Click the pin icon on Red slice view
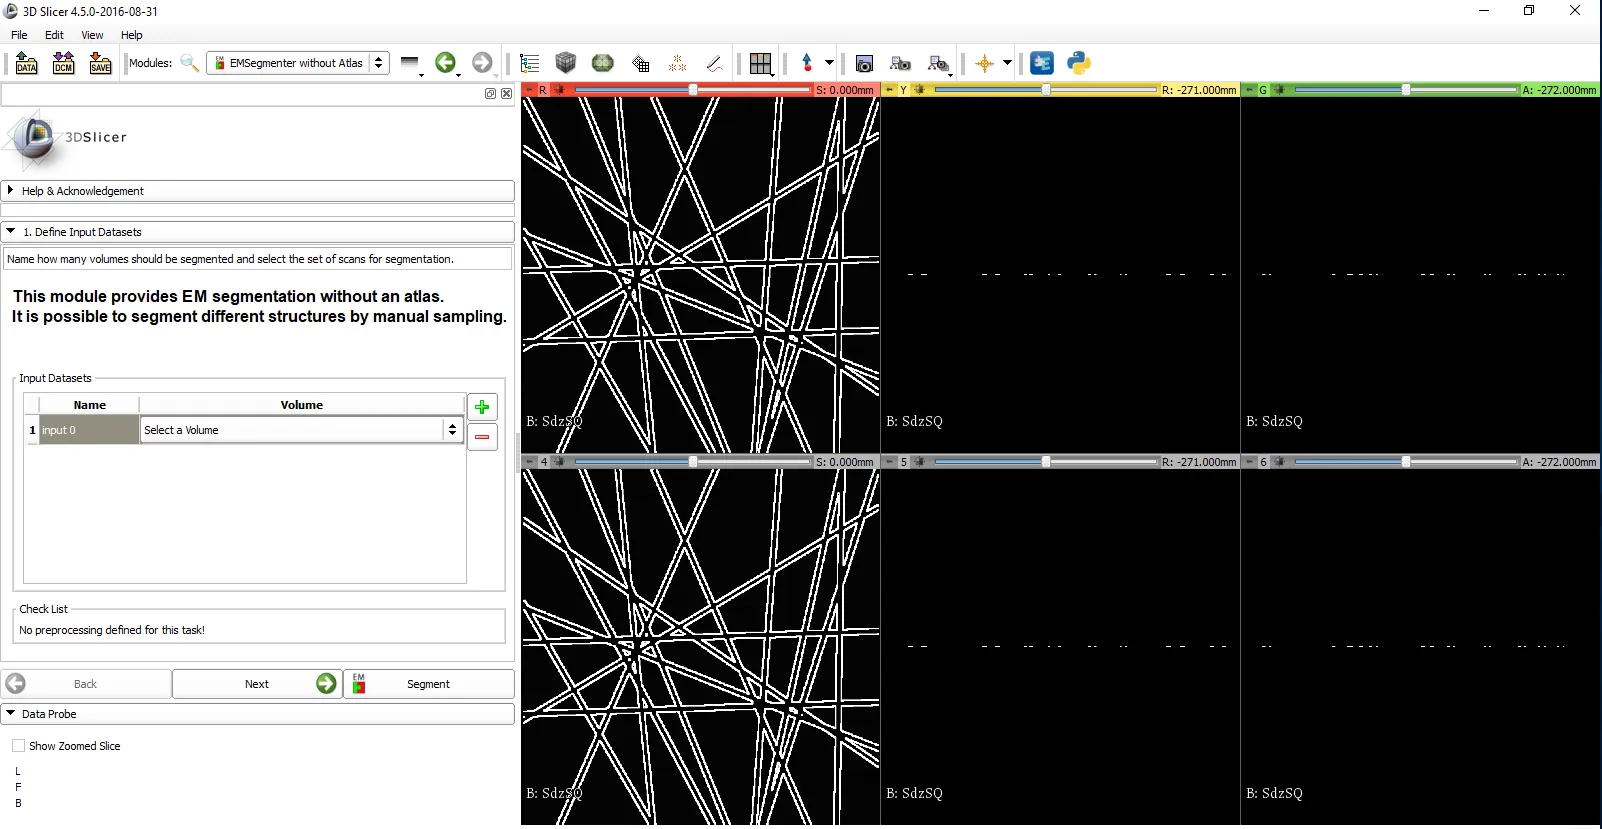This screenshot has height=829, width=1602. click(x=529, y=90)
